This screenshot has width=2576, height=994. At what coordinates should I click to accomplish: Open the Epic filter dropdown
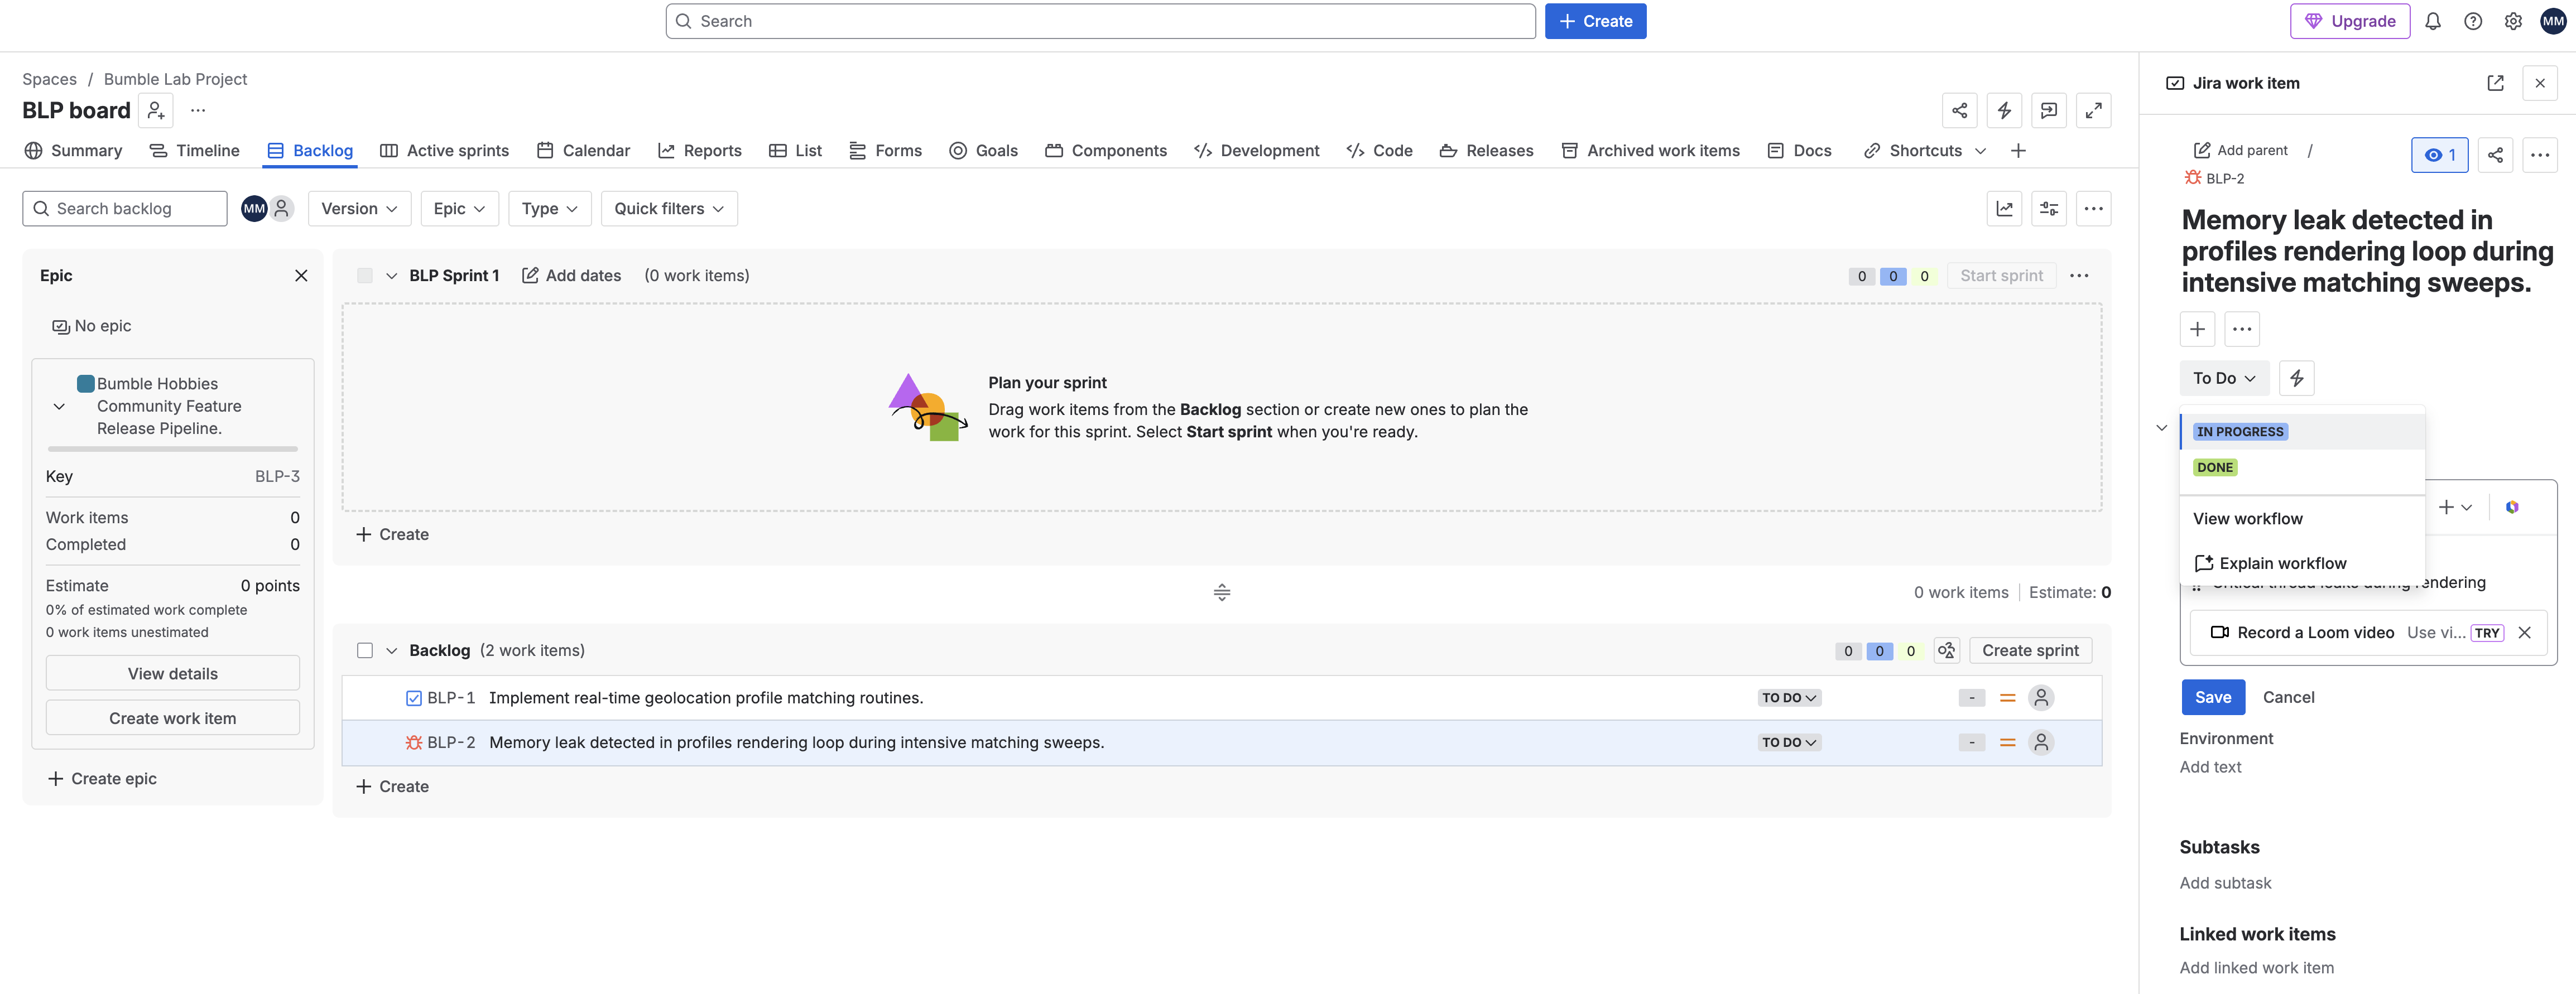click(459, 209)
